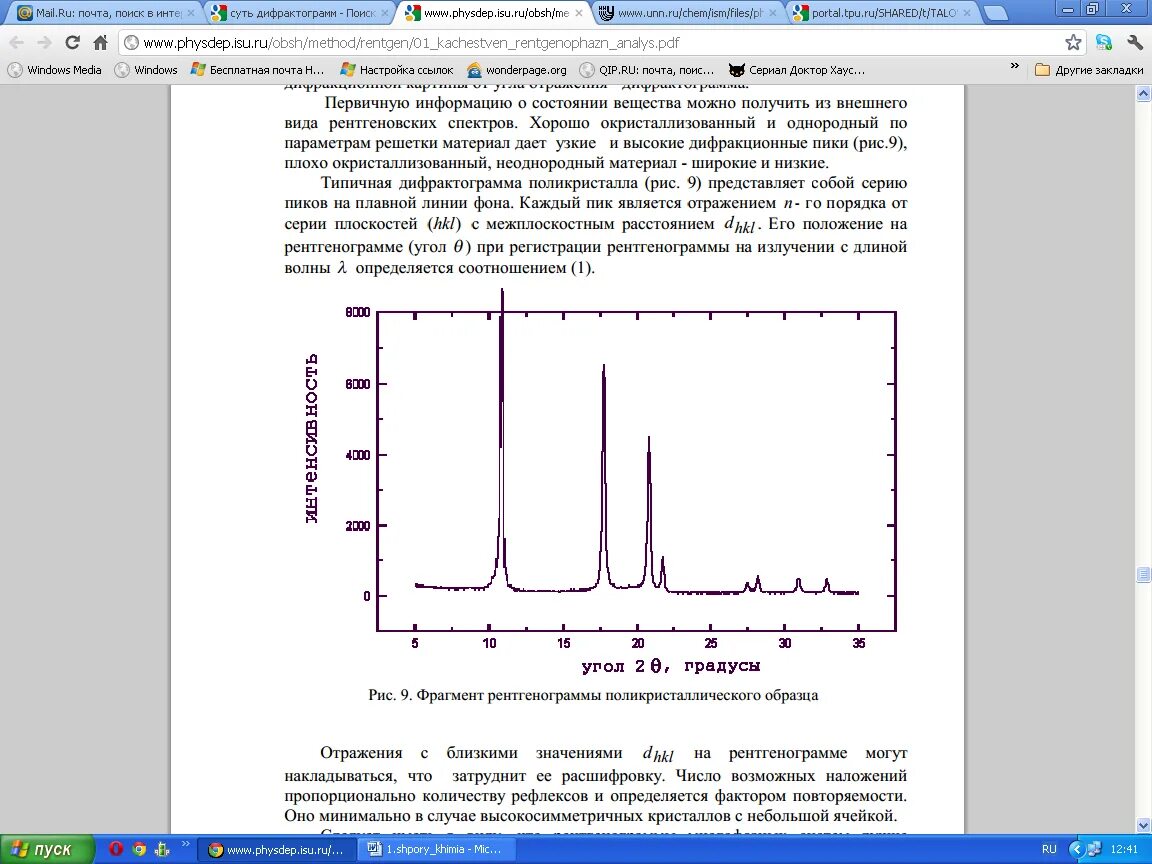Click the axis label 'угол 2θ, градусы'
Image resolution: width=1152 pixels, height=864 pixels.
point(671,666)
